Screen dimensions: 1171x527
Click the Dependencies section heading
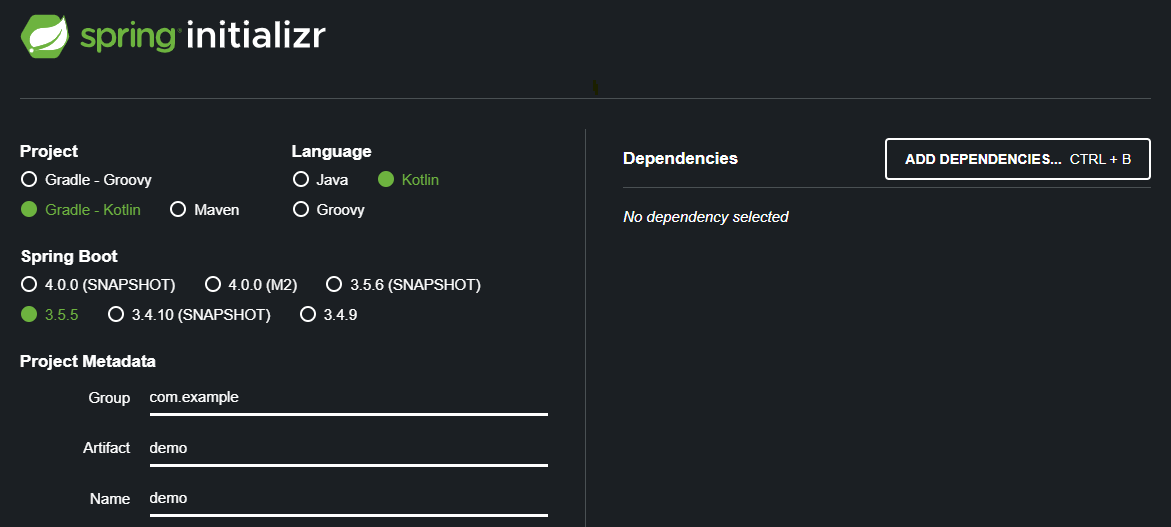click(680, 158)
